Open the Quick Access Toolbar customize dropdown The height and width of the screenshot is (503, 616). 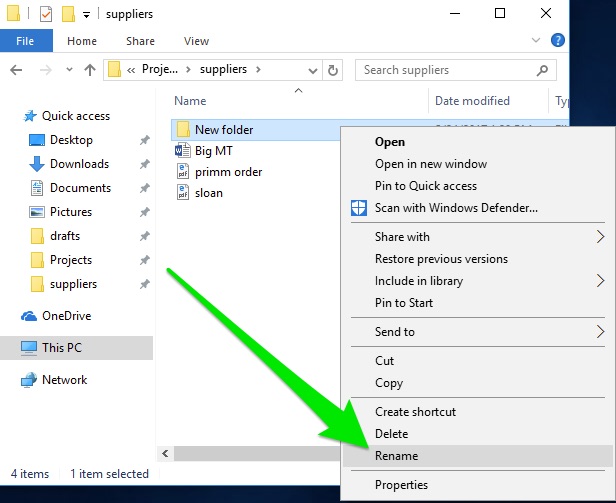pyautogui.click(x=87, y=15)
